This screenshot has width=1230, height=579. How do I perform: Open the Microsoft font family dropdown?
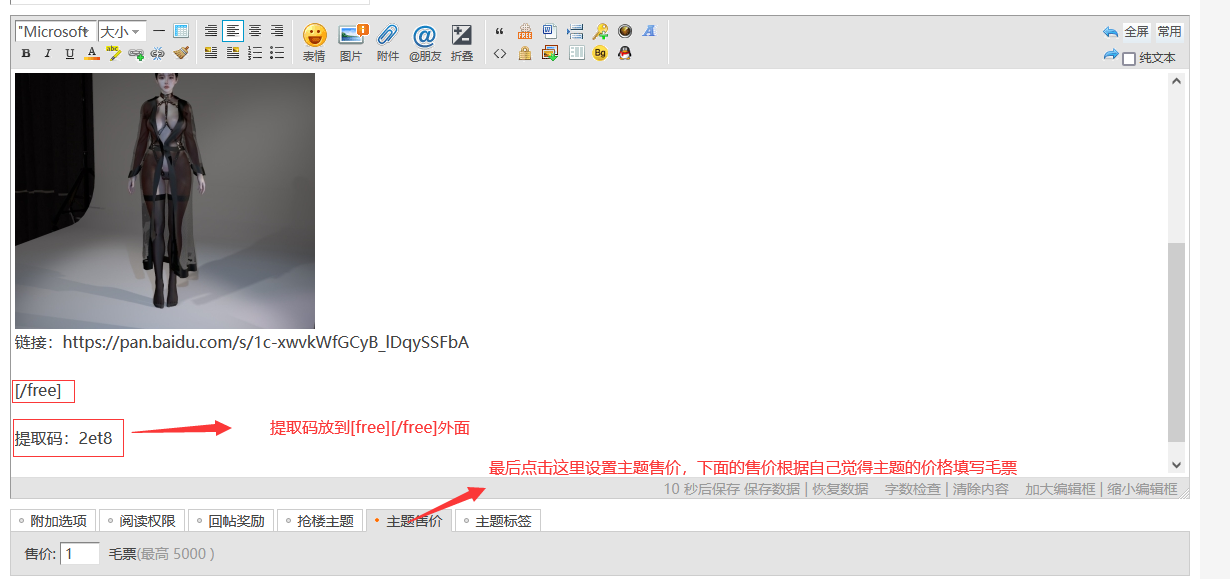[56, 32]
